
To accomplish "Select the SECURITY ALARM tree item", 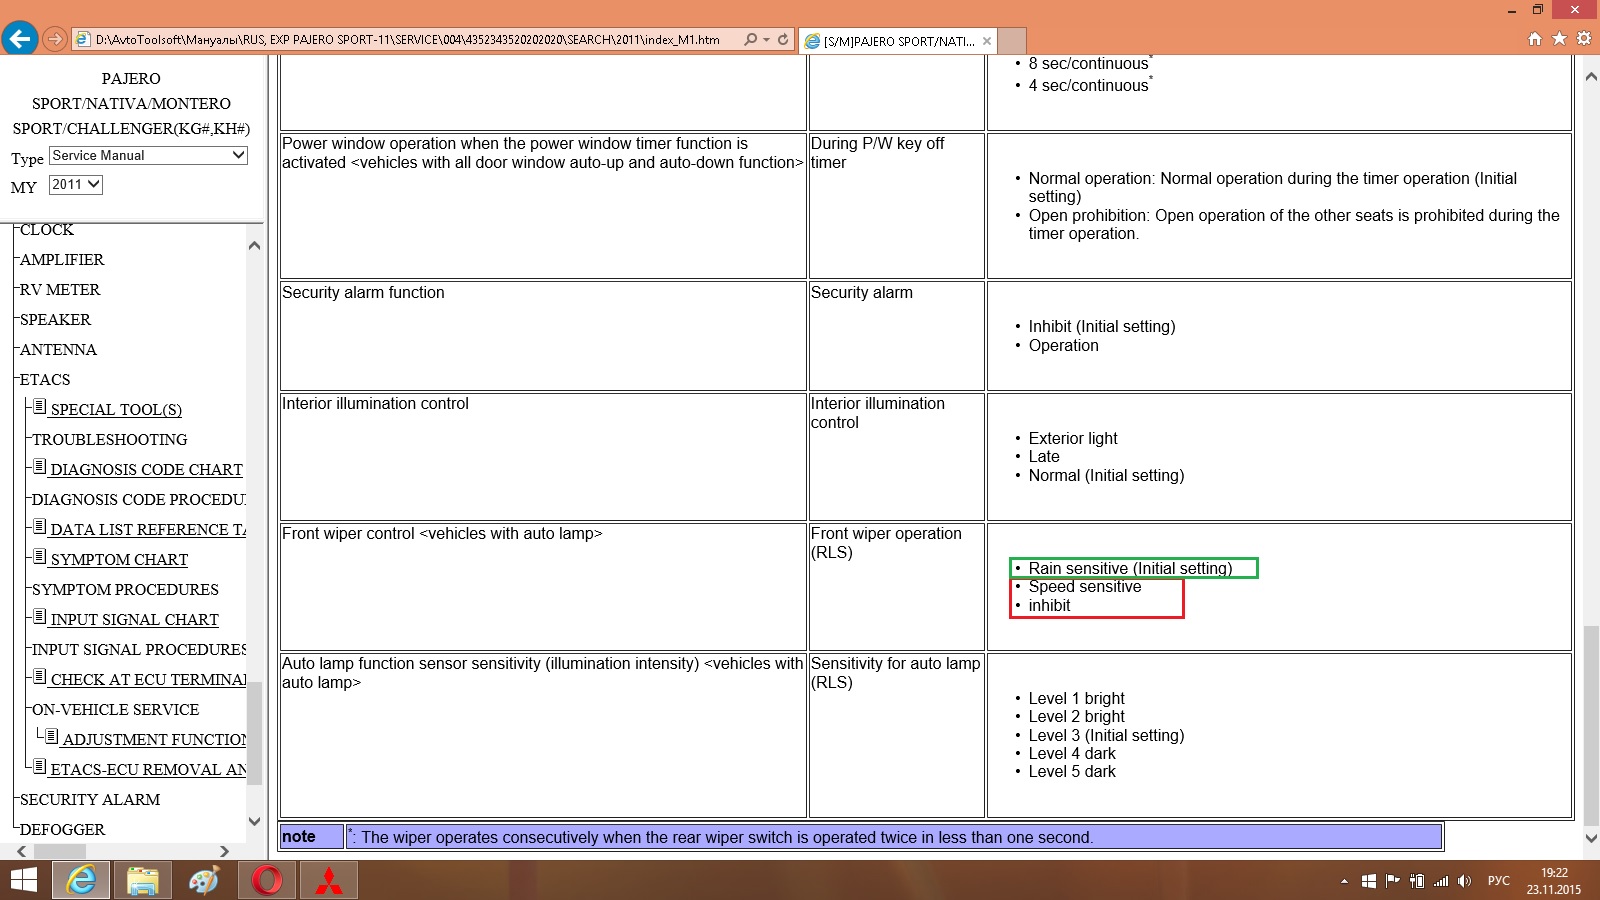I will click(x=90, y=800).
